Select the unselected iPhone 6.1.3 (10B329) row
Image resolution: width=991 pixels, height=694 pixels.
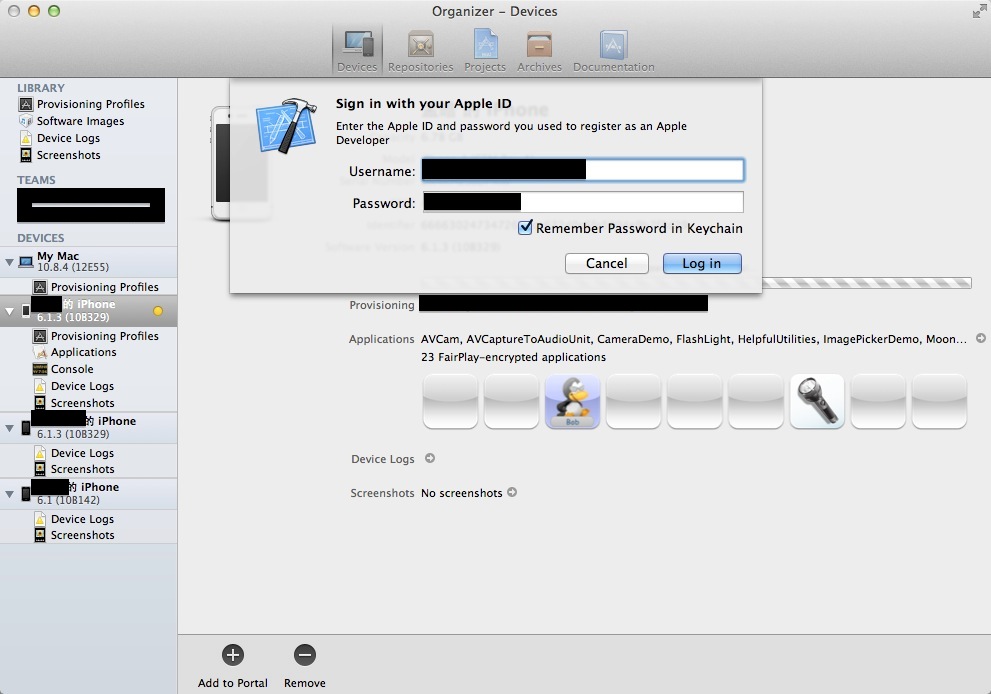pyautogui.click(x=88, y=428)
